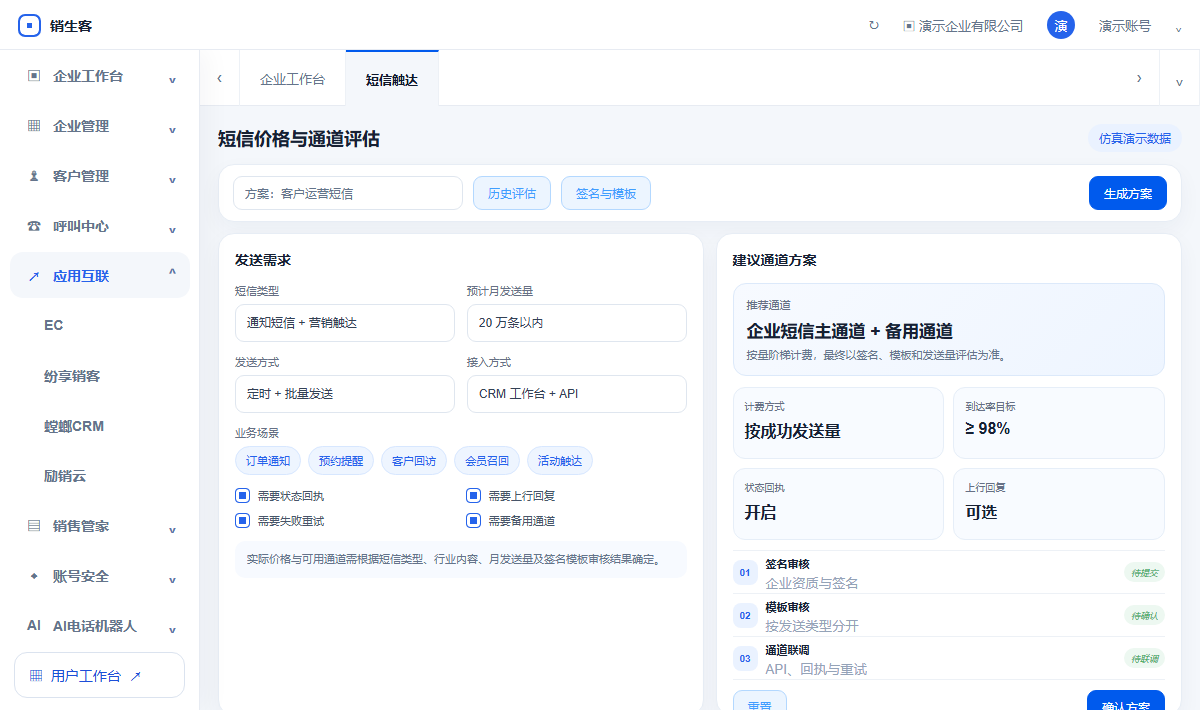1200x710 pixels.
Task: Click the 销生客 logo icon
Action: click(x=30, y=26)
